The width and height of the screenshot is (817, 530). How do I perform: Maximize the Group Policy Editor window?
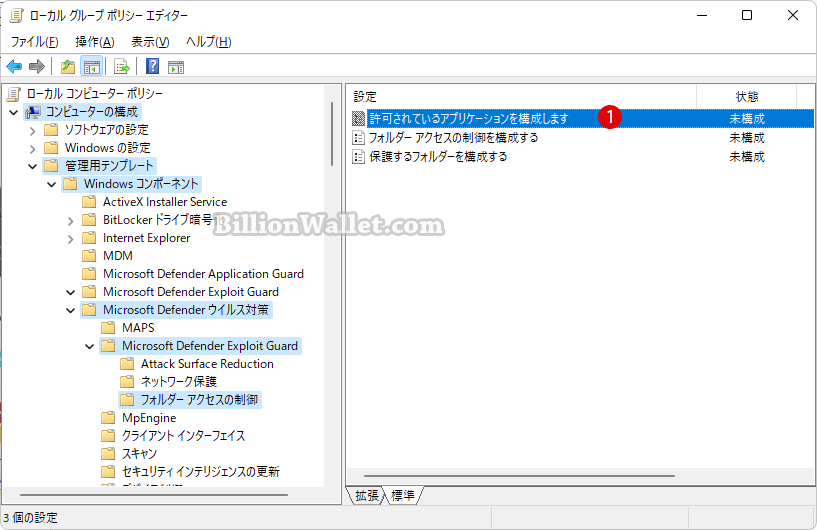click(747, 15)
